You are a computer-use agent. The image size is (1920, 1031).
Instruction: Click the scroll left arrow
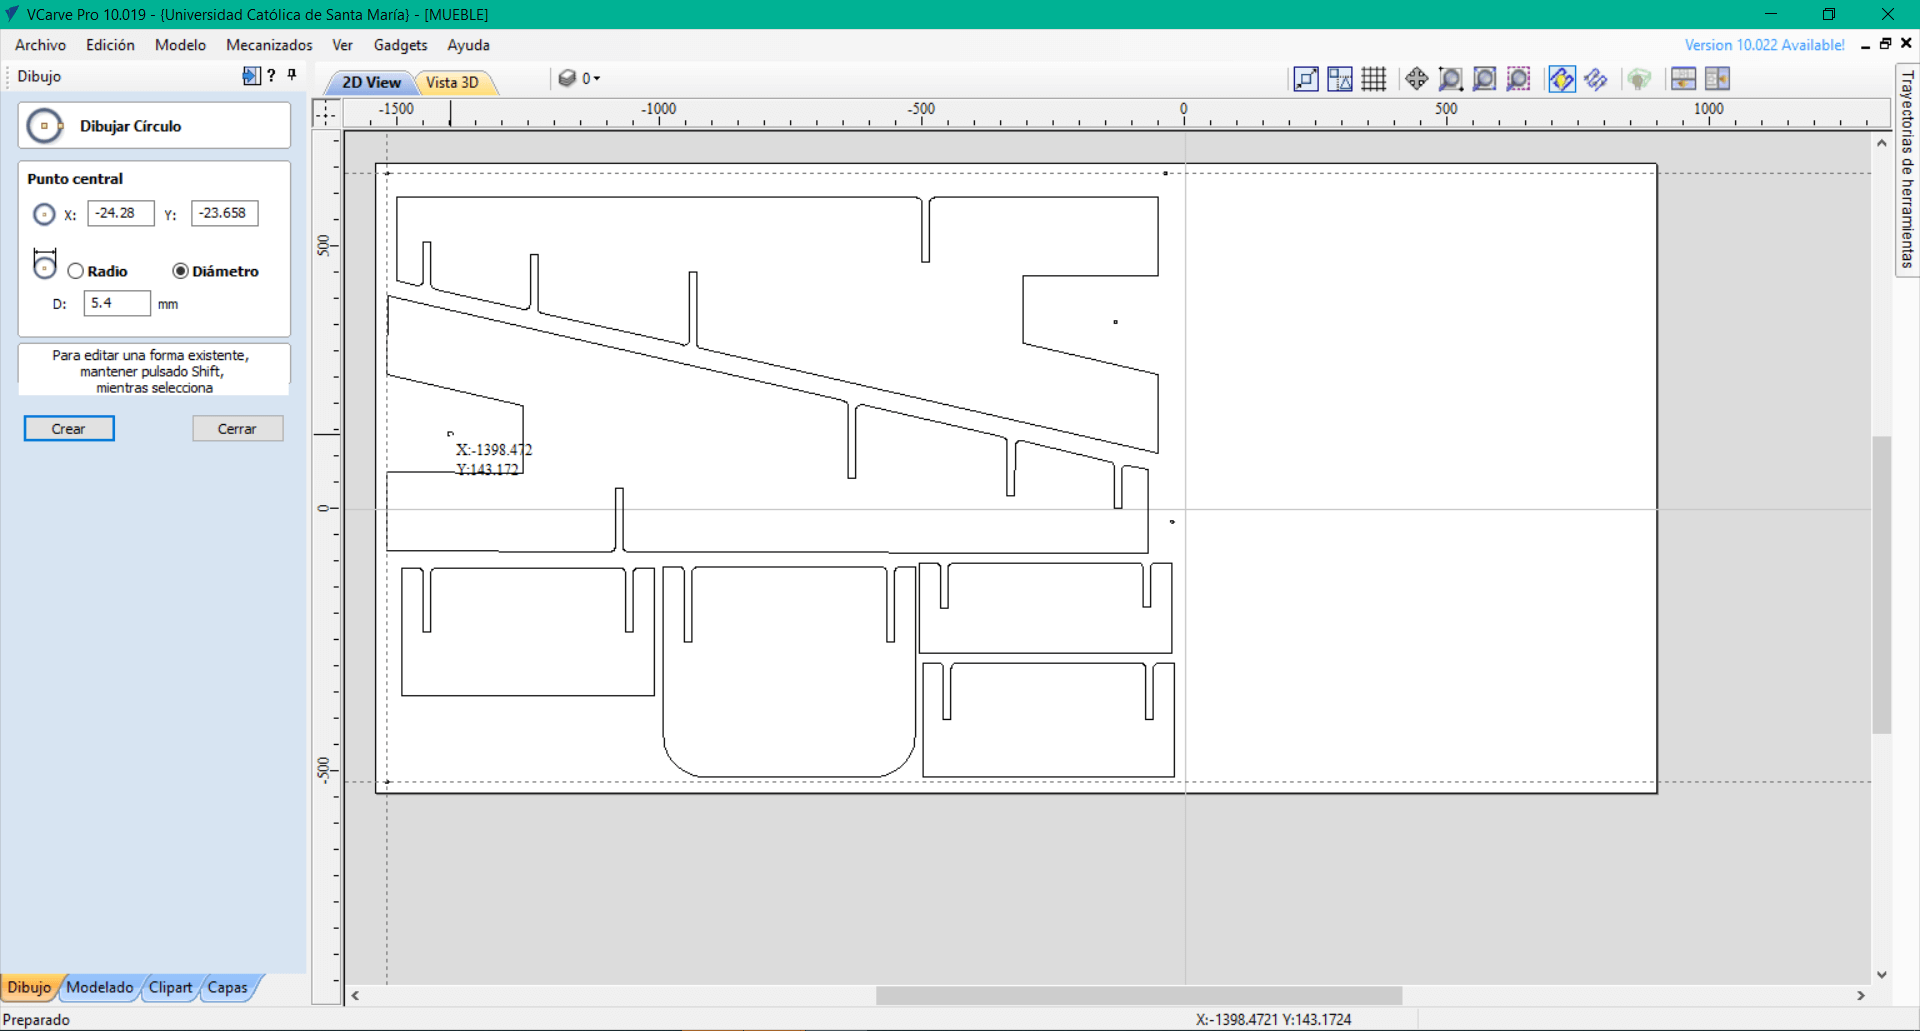(355, 995)
